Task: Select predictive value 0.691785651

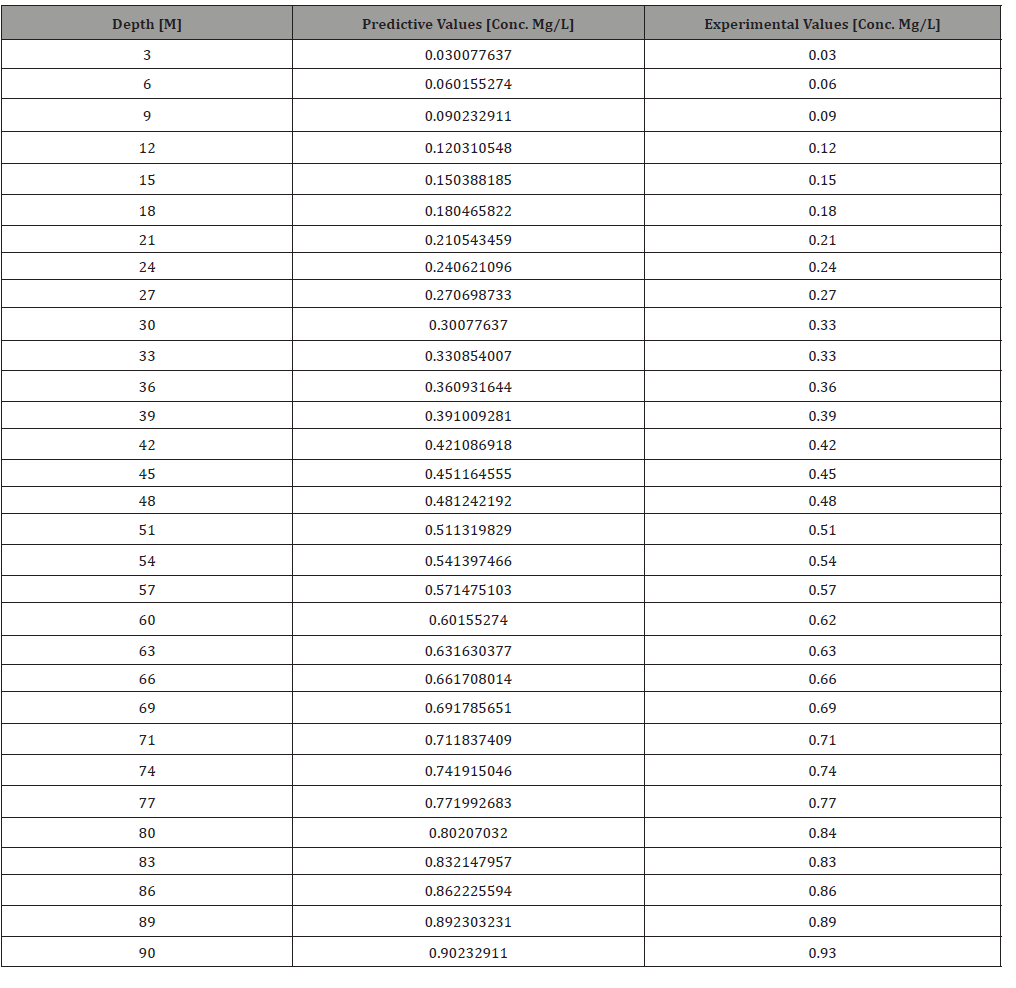Action: click(468, 708)
